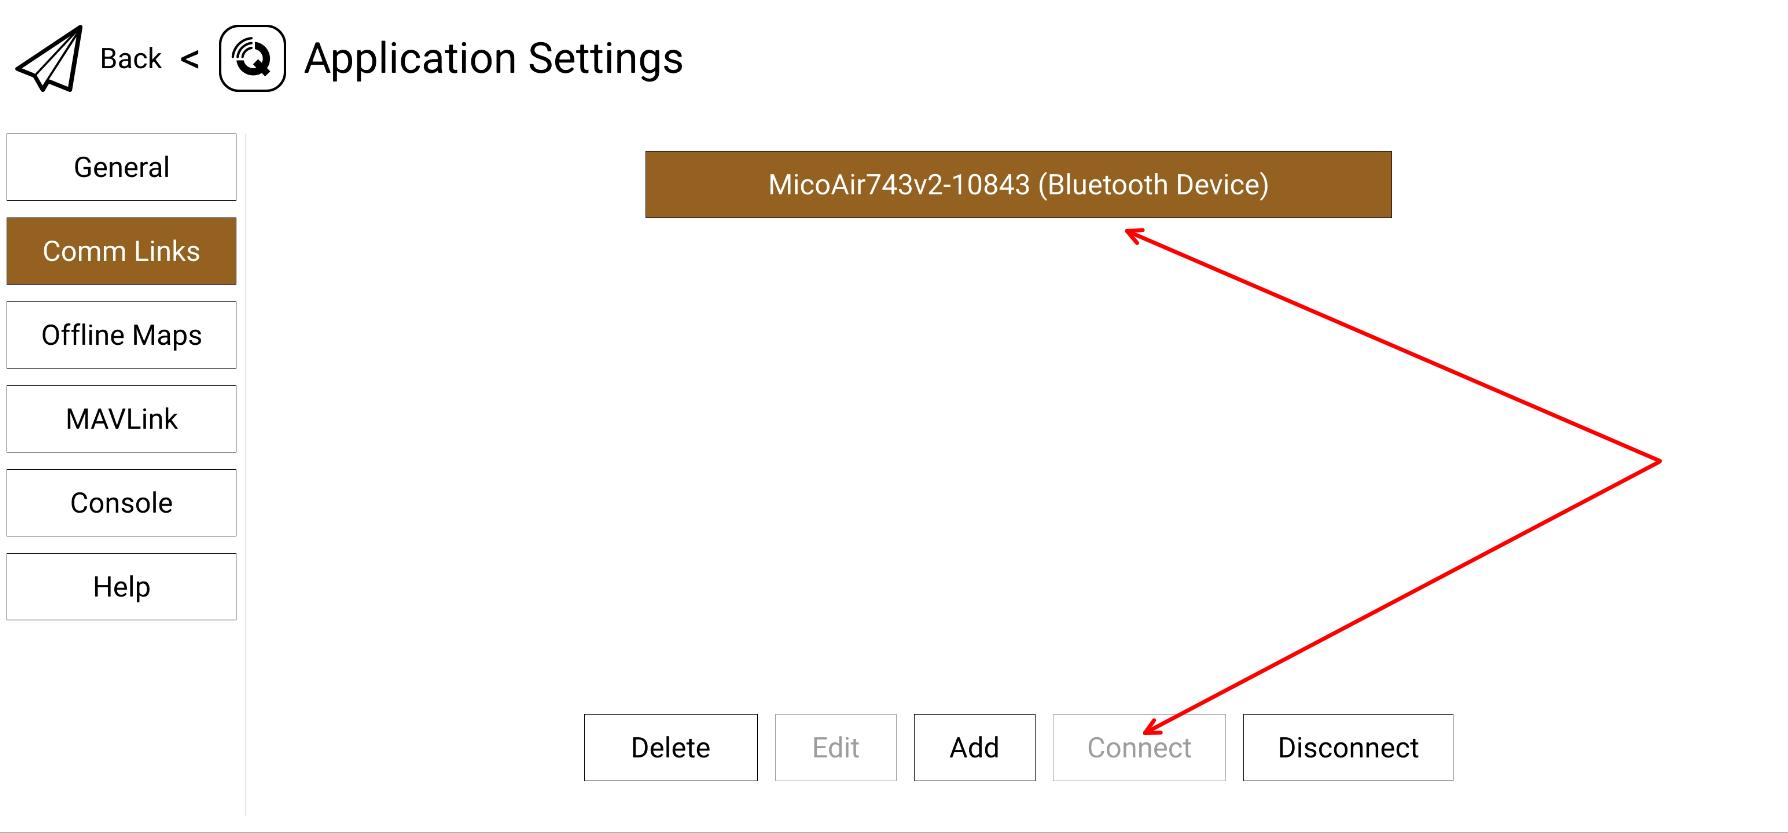Add a new comm link

974,747
